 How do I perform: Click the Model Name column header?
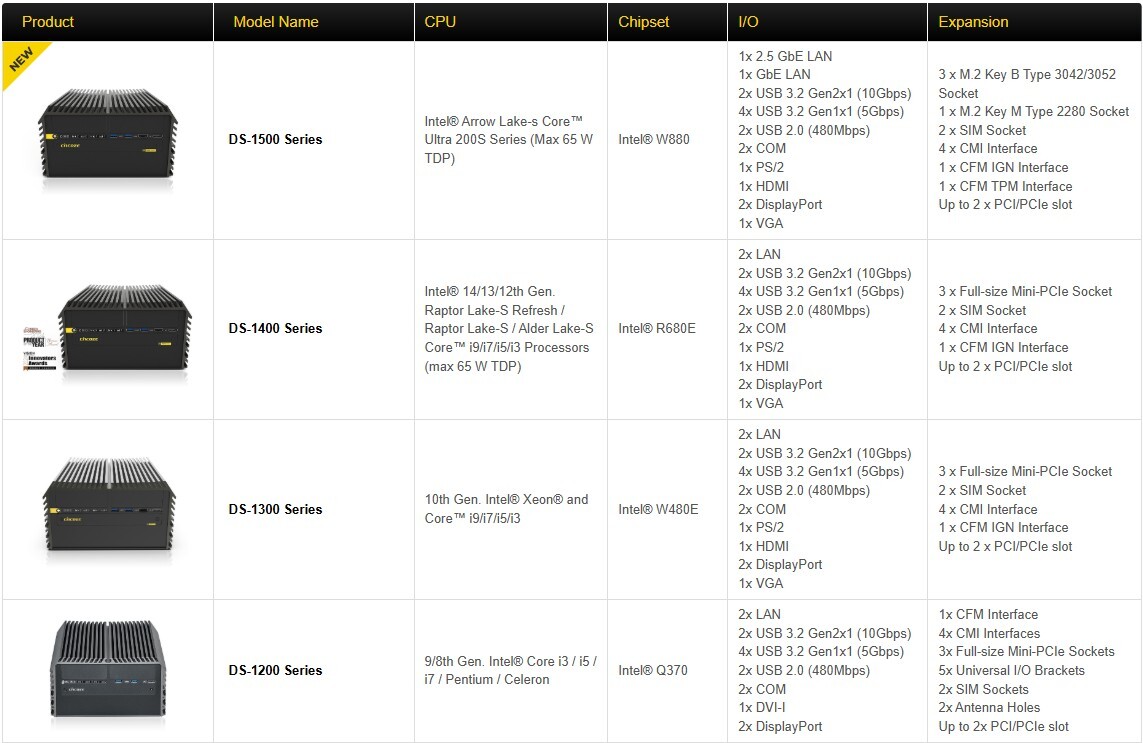(275, 21)
